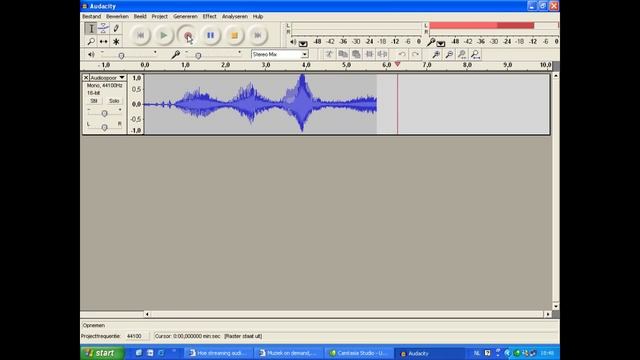
Task: Click the output volume speaker icon
Action: point(91,54)
